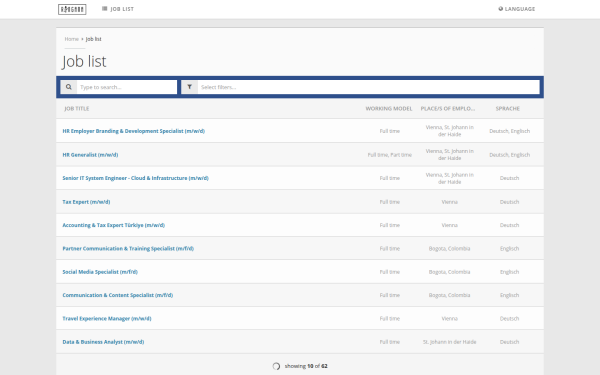Open the Job List menu item
The width and height of the screenshot is (600, 375).
(x=118, y=9)
